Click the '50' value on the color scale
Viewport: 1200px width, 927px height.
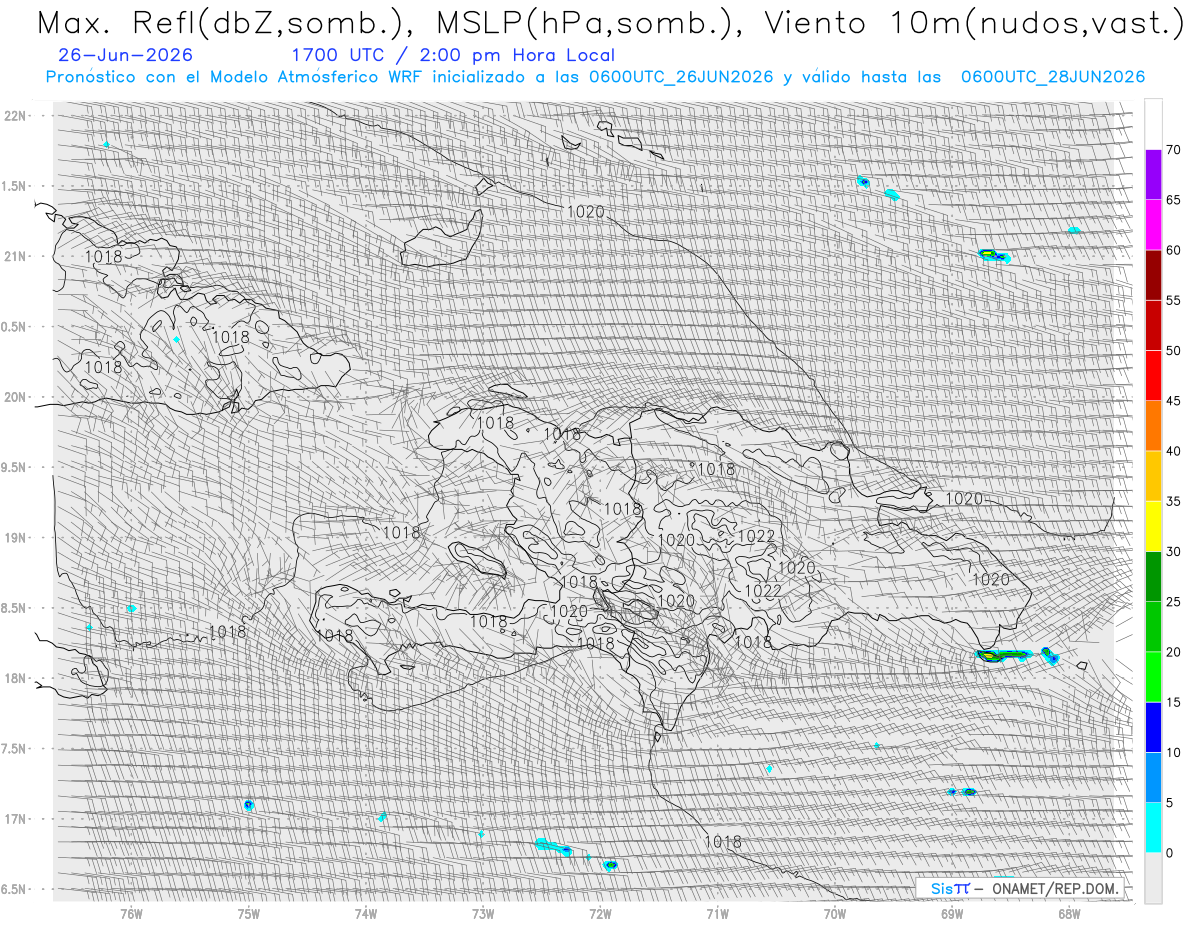tap(1174, 351)
